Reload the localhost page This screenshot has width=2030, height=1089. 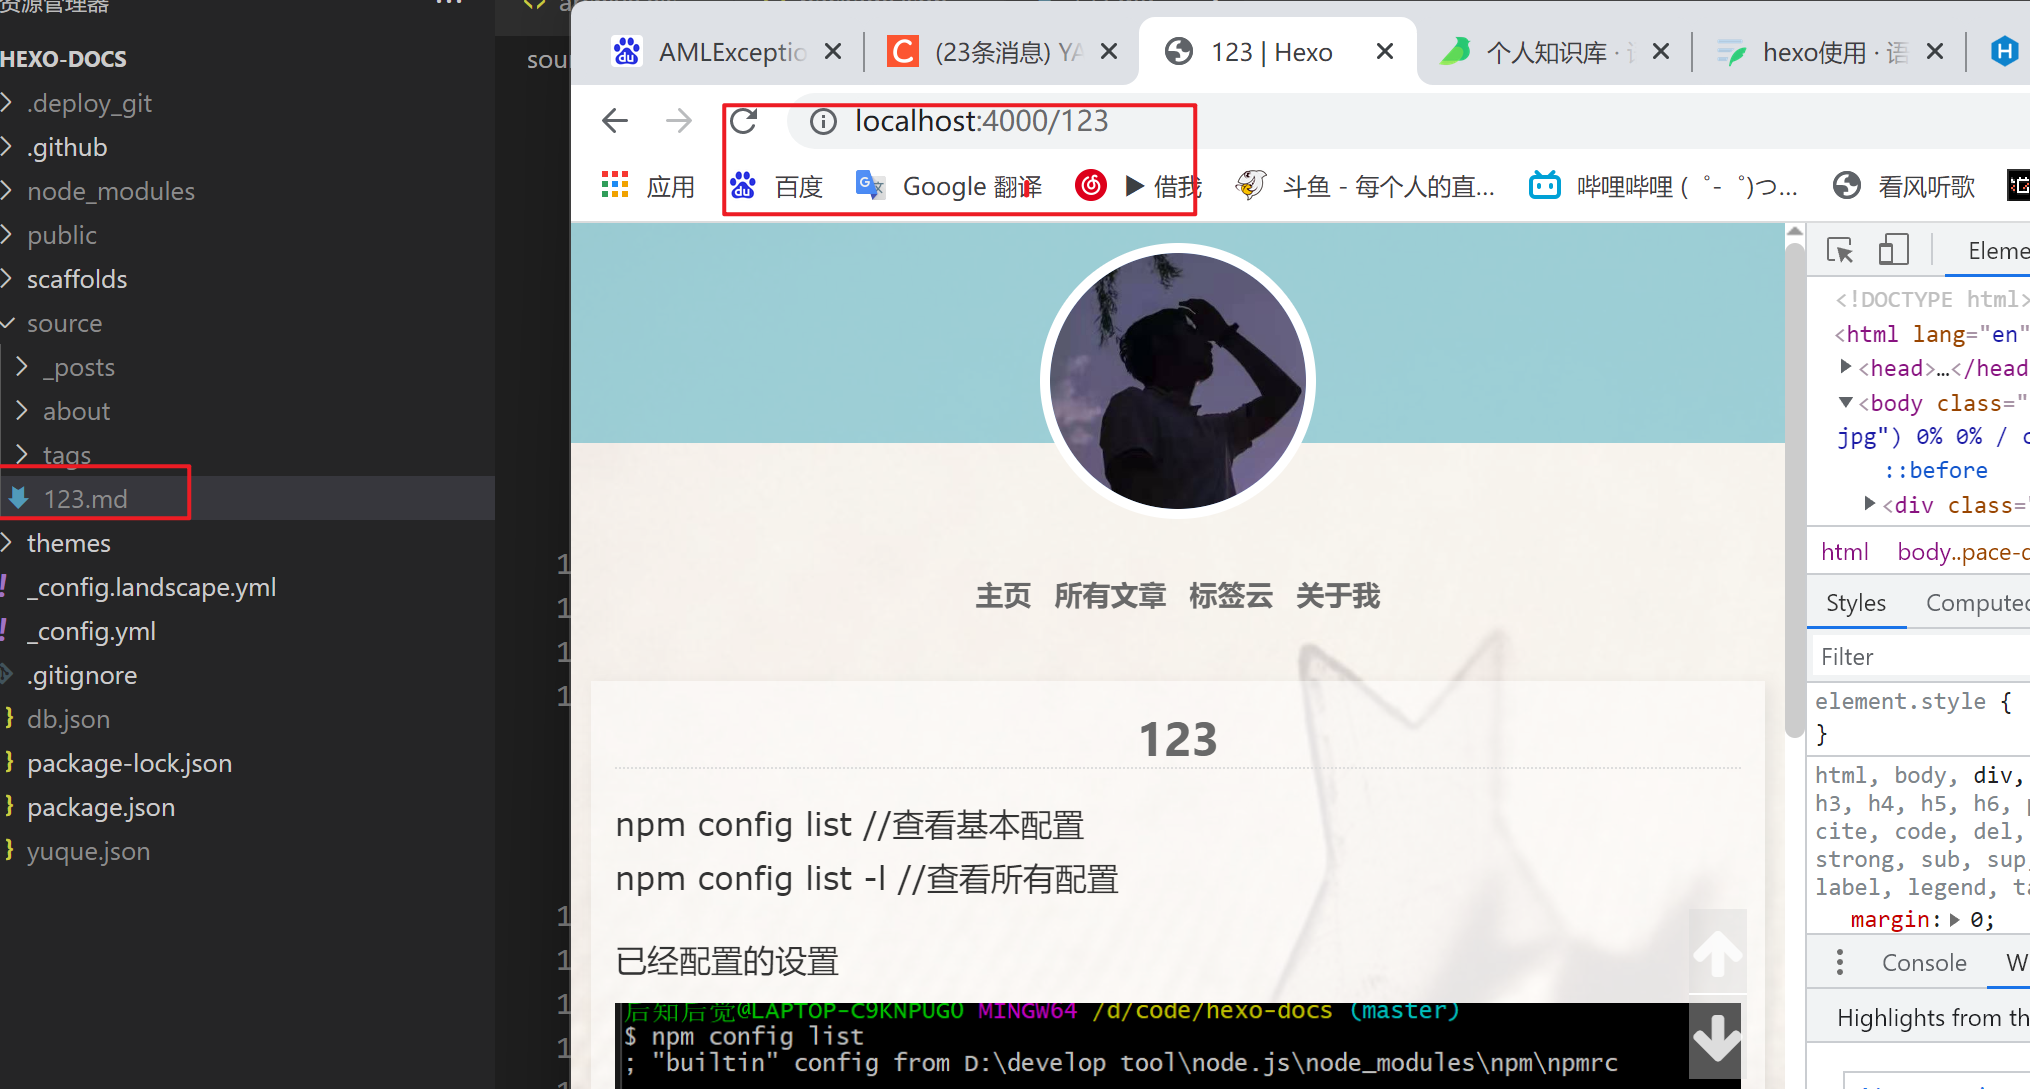743,122
